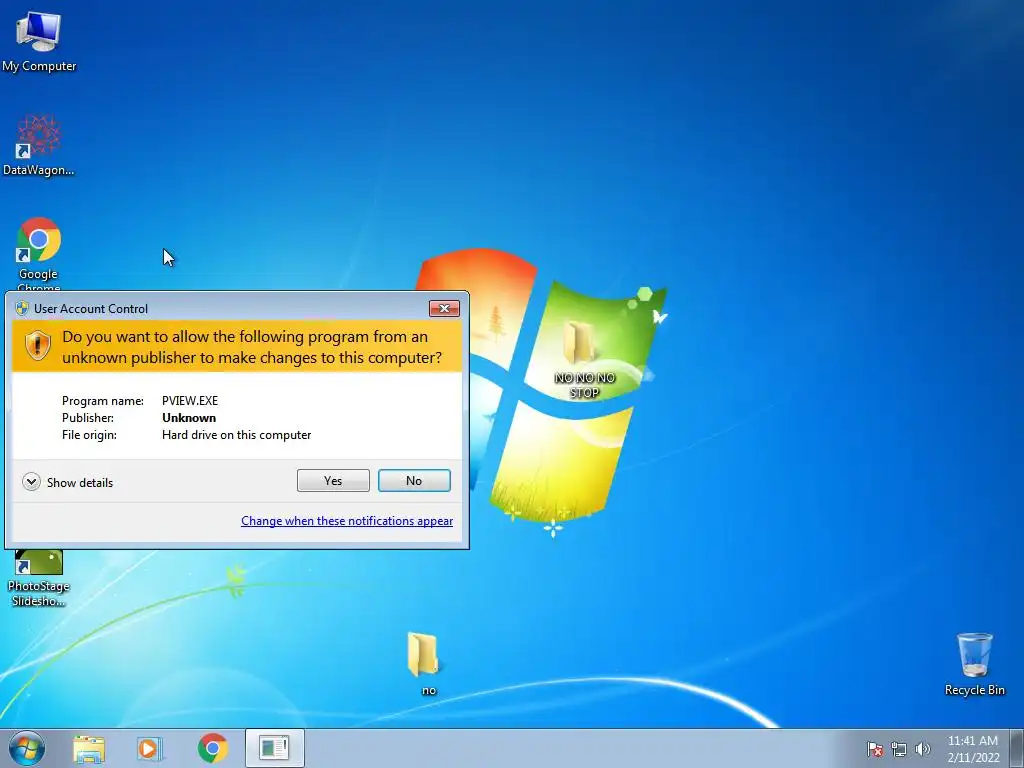
Task: Select the 'NO NO NO STOP' folder
Action: tap(584, 359)
